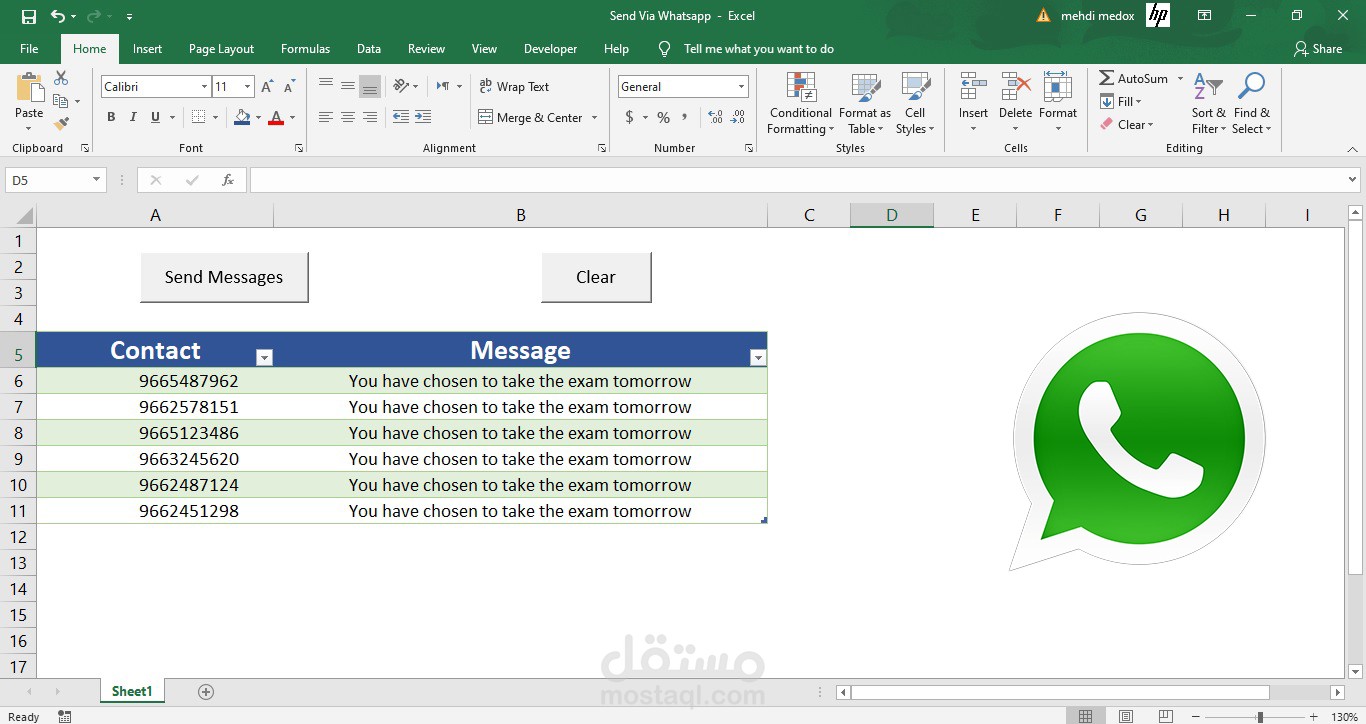Viewport: 1366px width, 724px height.
Task: Align text right
Action: pos(370,117)
